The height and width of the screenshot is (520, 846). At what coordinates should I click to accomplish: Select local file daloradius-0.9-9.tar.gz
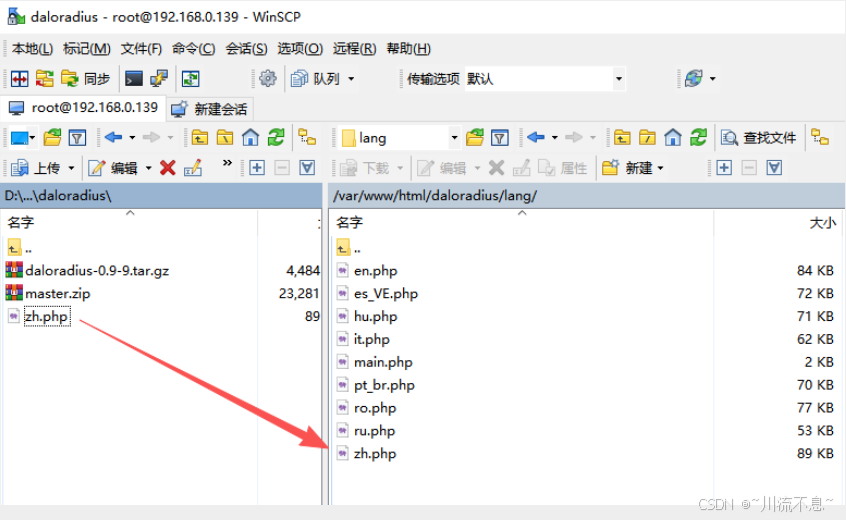(97, 270)
